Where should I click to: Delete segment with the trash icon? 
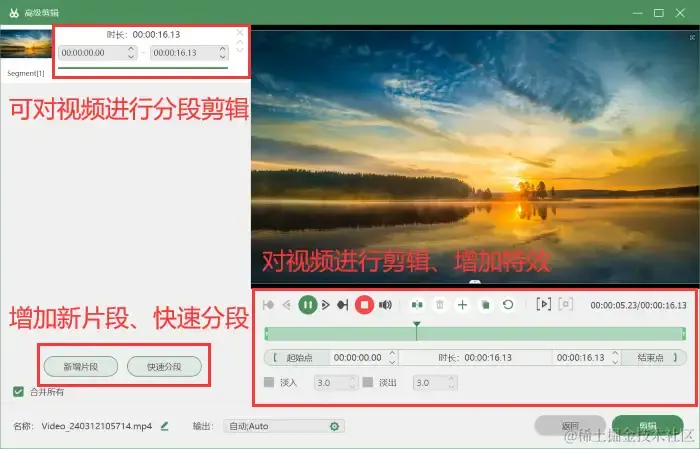(x=440, y=305)
